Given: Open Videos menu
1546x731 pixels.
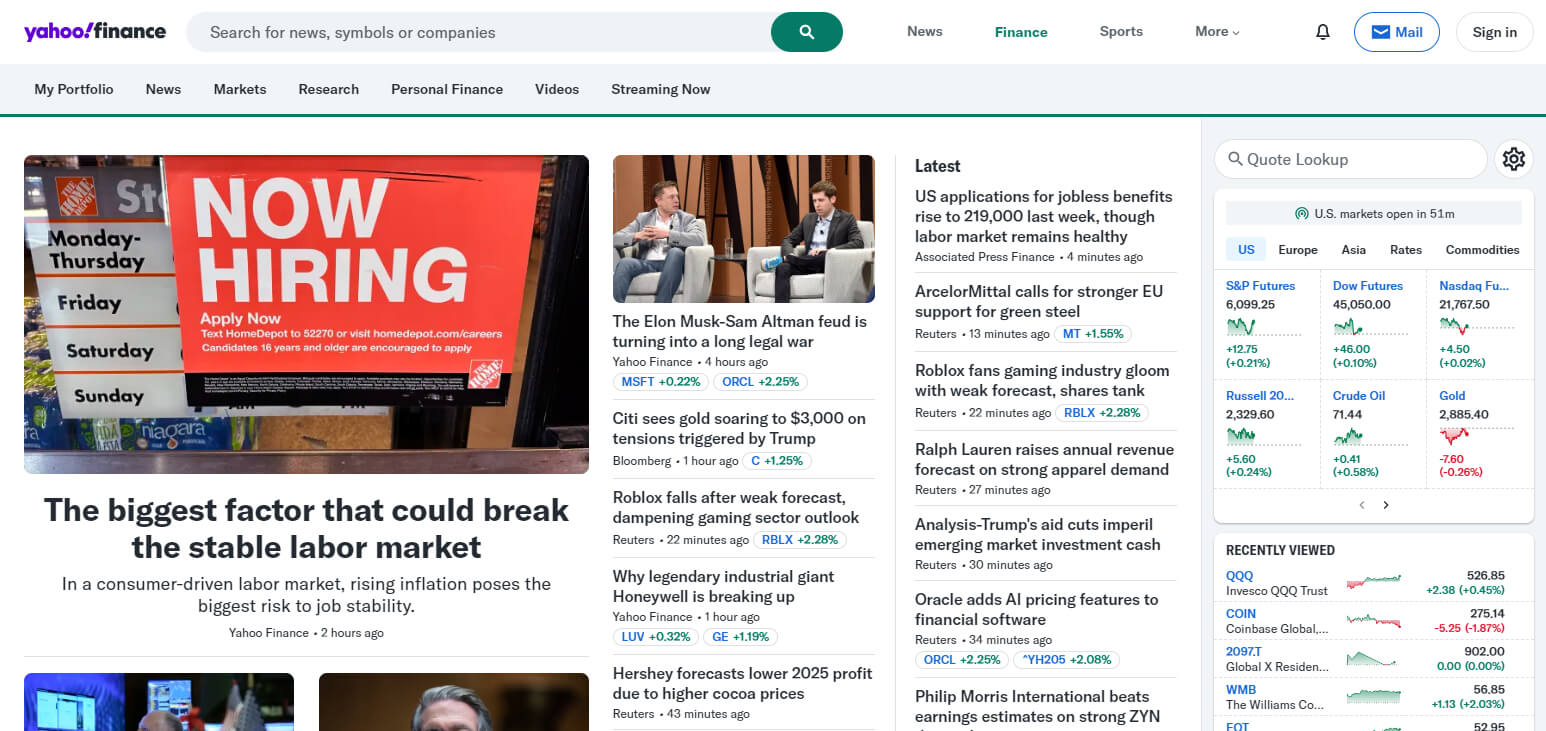Looking at the screenshot, I should click(x=557, y=89).
